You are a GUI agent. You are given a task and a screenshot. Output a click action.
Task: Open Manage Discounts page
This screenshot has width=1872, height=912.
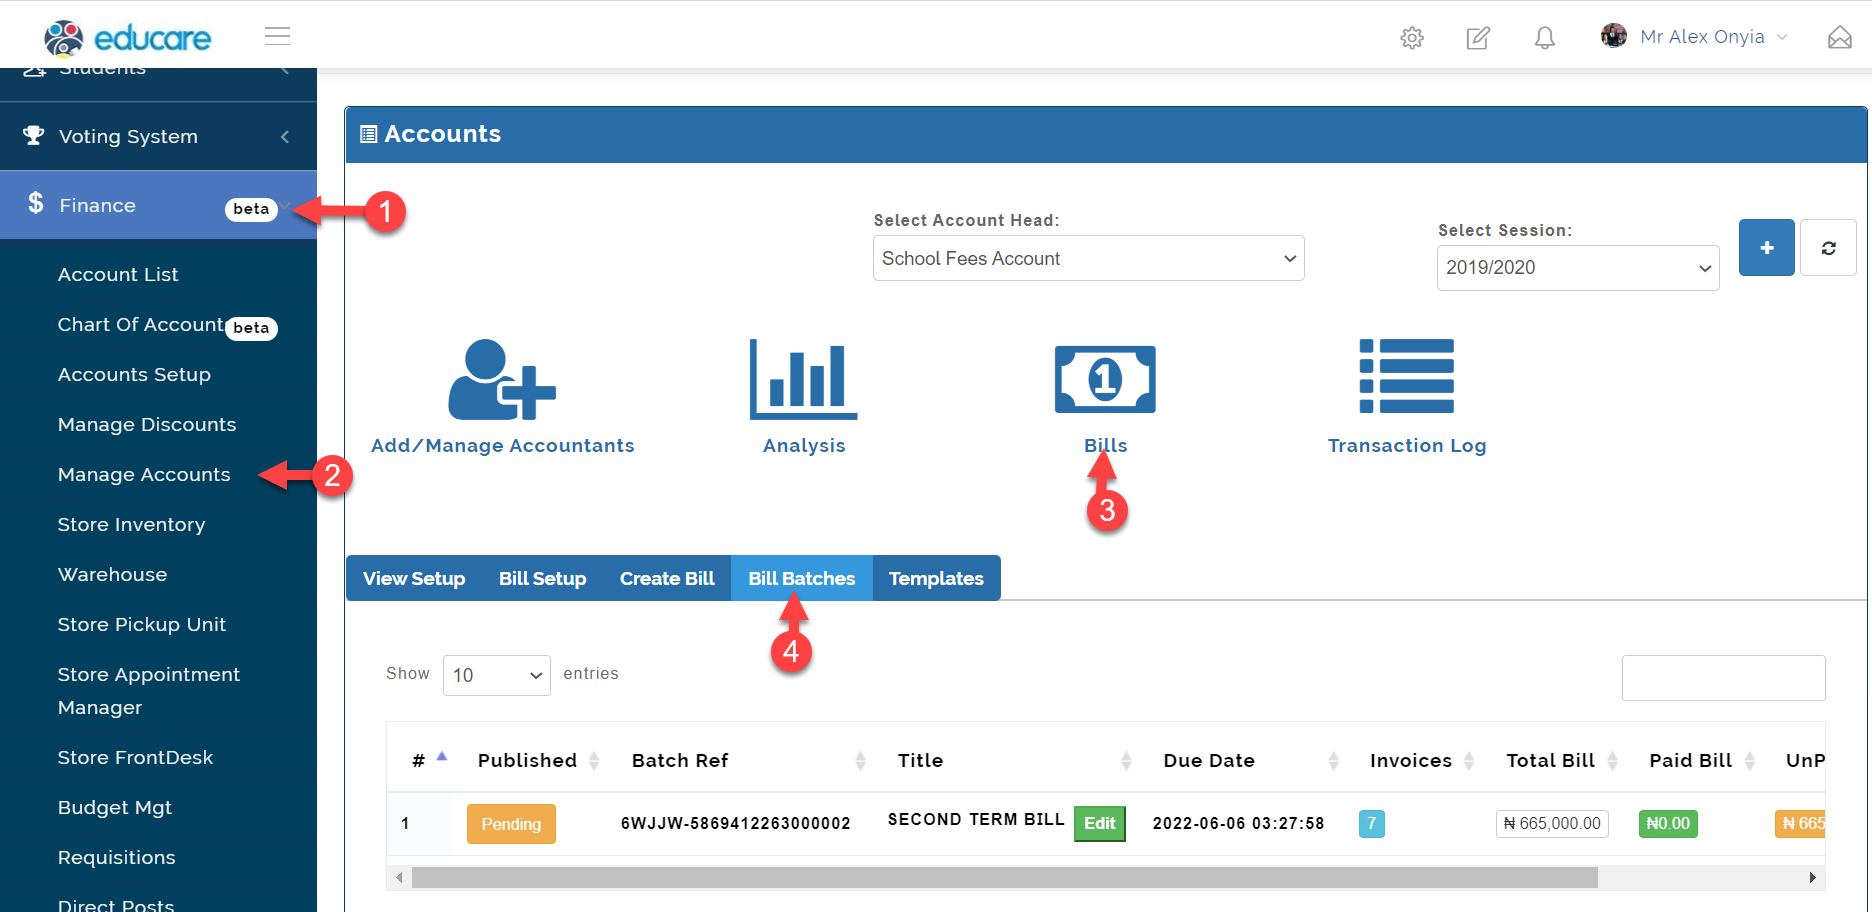click(x=147, y=424)
